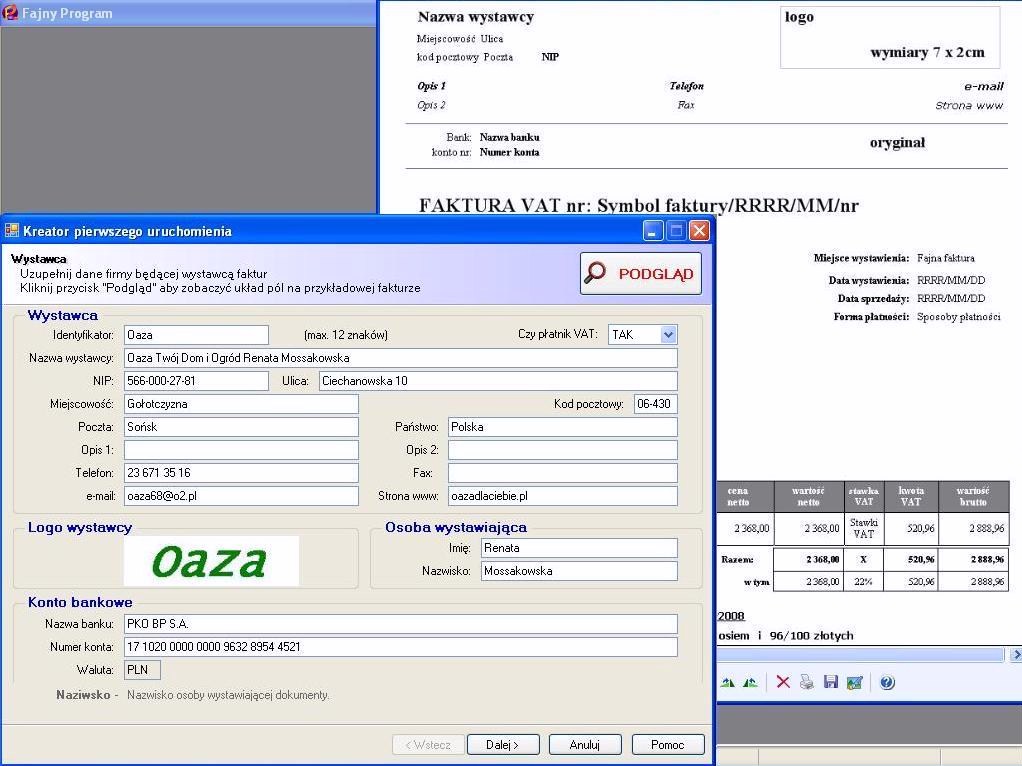Click the Kod pocztowy field
This screenshot has height=766, width=1022.
(x=655, y=404)
